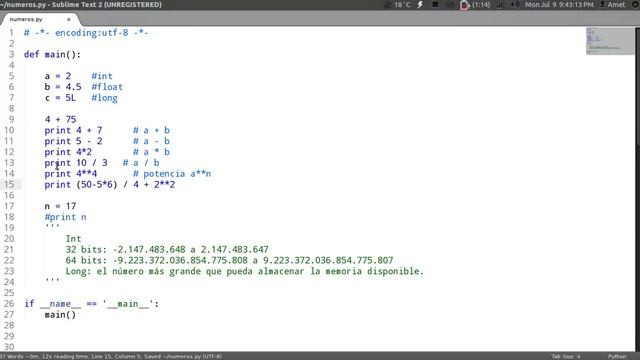Click line number 3 in the gutter
This screenshot has width=640, height=360.
coord(11,54)
